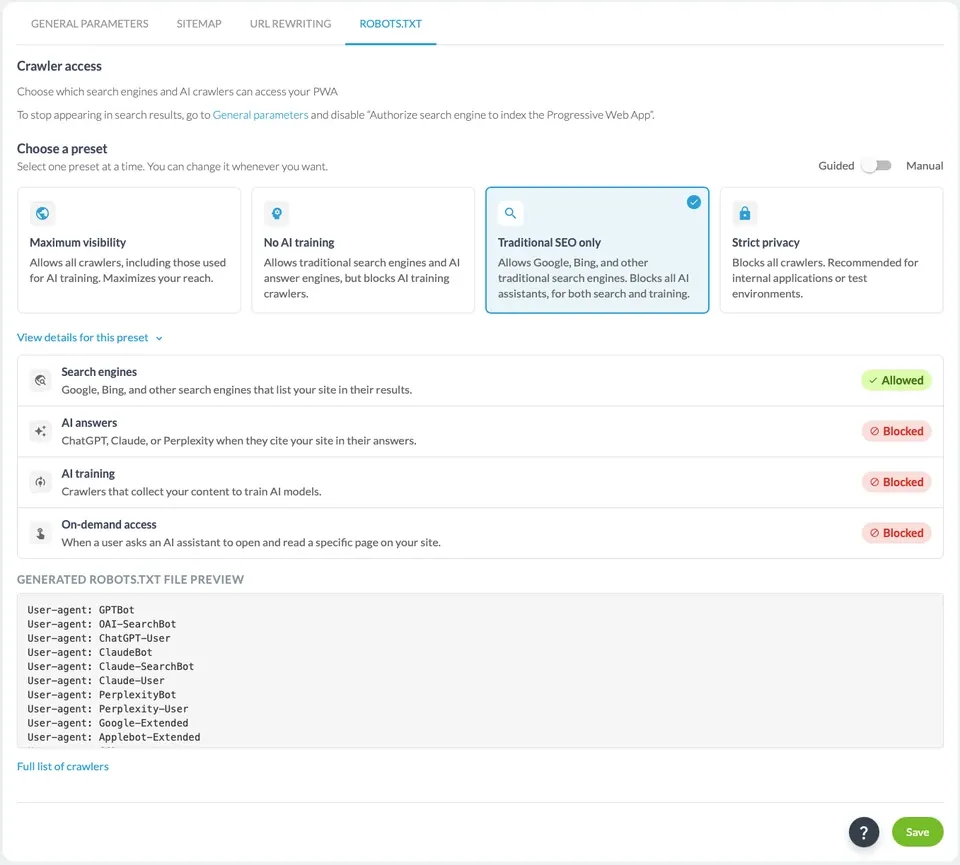Toggle the Guided/Manual mode switch
This screenshot has width=960, height=865.
pos(879,165)
